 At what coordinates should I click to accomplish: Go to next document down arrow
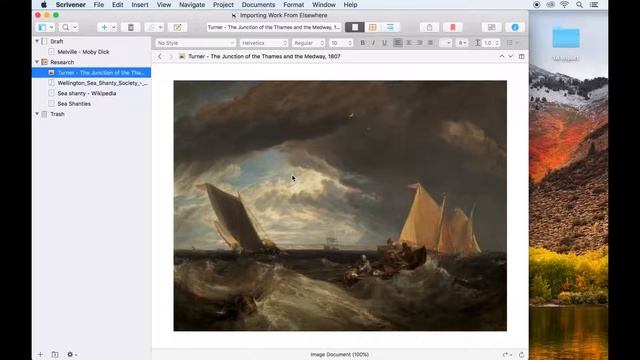click(x=511, y=56)
